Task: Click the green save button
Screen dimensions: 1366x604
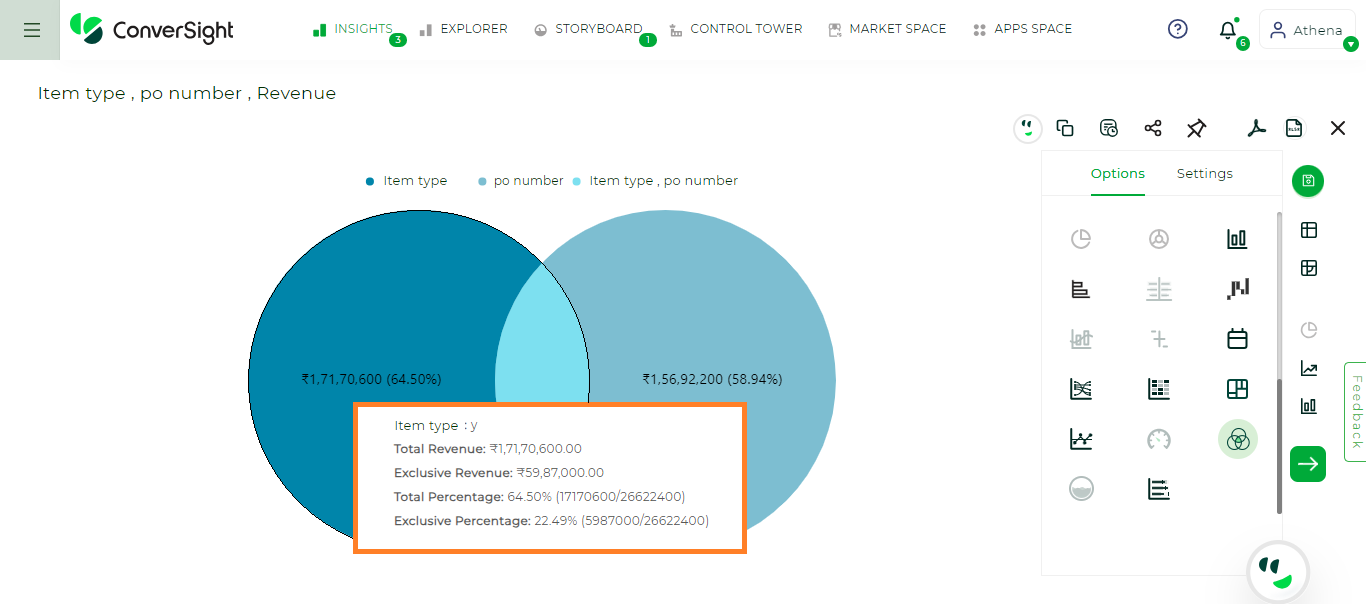Action: [1308, 181]
